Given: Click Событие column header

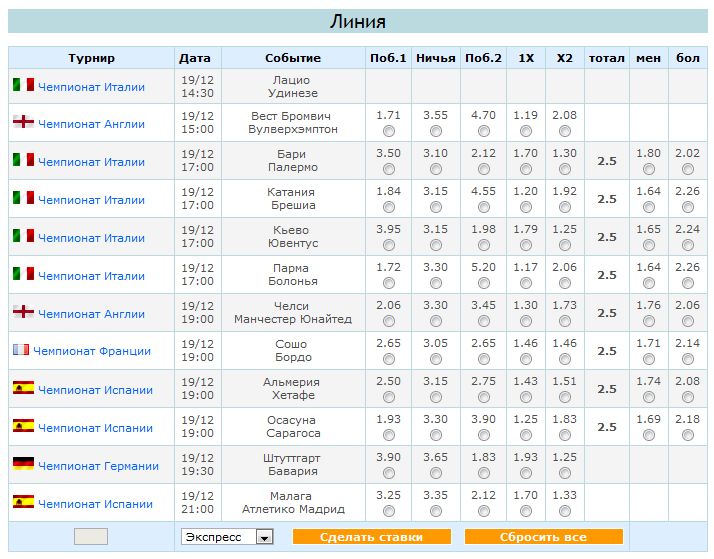Looking at the screenshot, I should 293,58.
